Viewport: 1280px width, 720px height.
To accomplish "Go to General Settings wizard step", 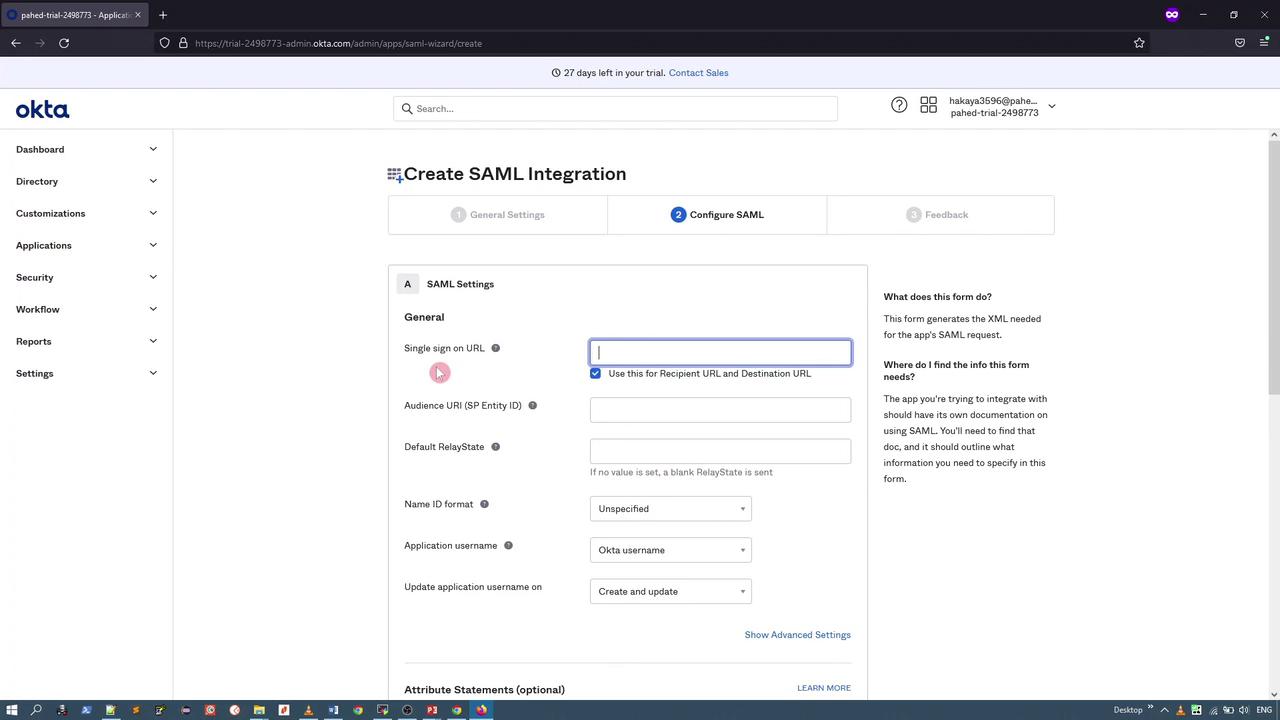I will 498,215.
